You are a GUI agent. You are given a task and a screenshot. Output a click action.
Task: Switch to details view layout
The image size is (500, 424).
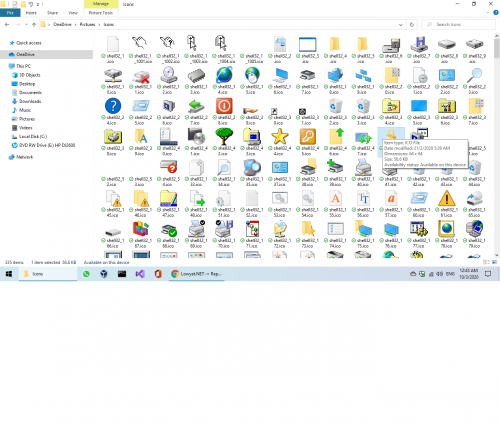coord(486,262)
